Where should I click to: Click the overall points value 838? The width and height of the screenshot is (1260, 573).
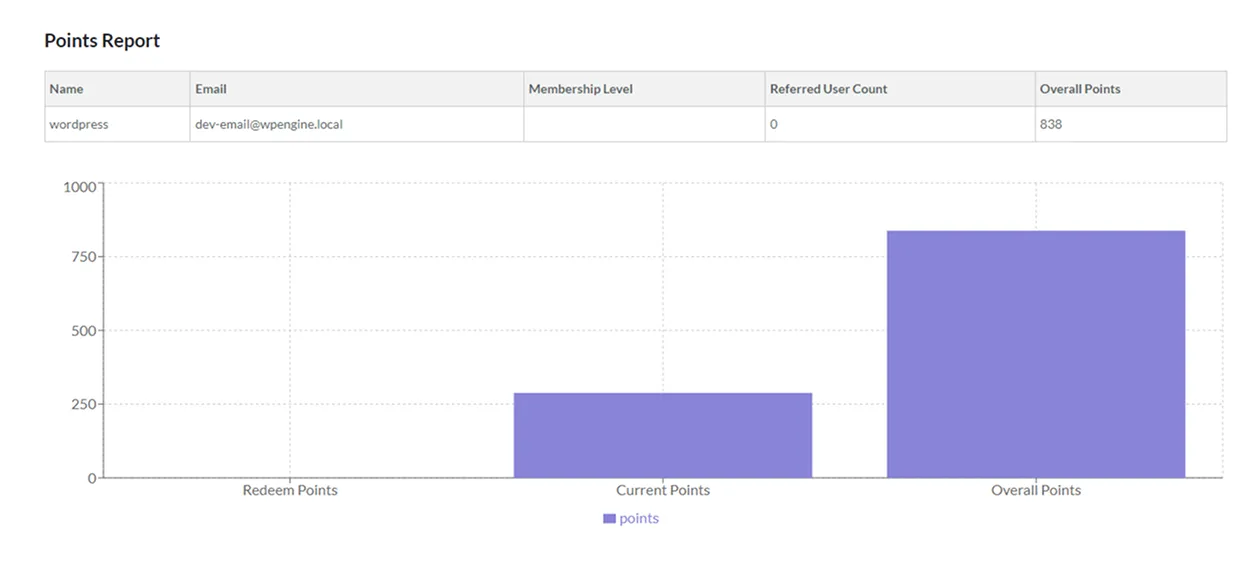pyautogui.click(x=1131, y=125)
